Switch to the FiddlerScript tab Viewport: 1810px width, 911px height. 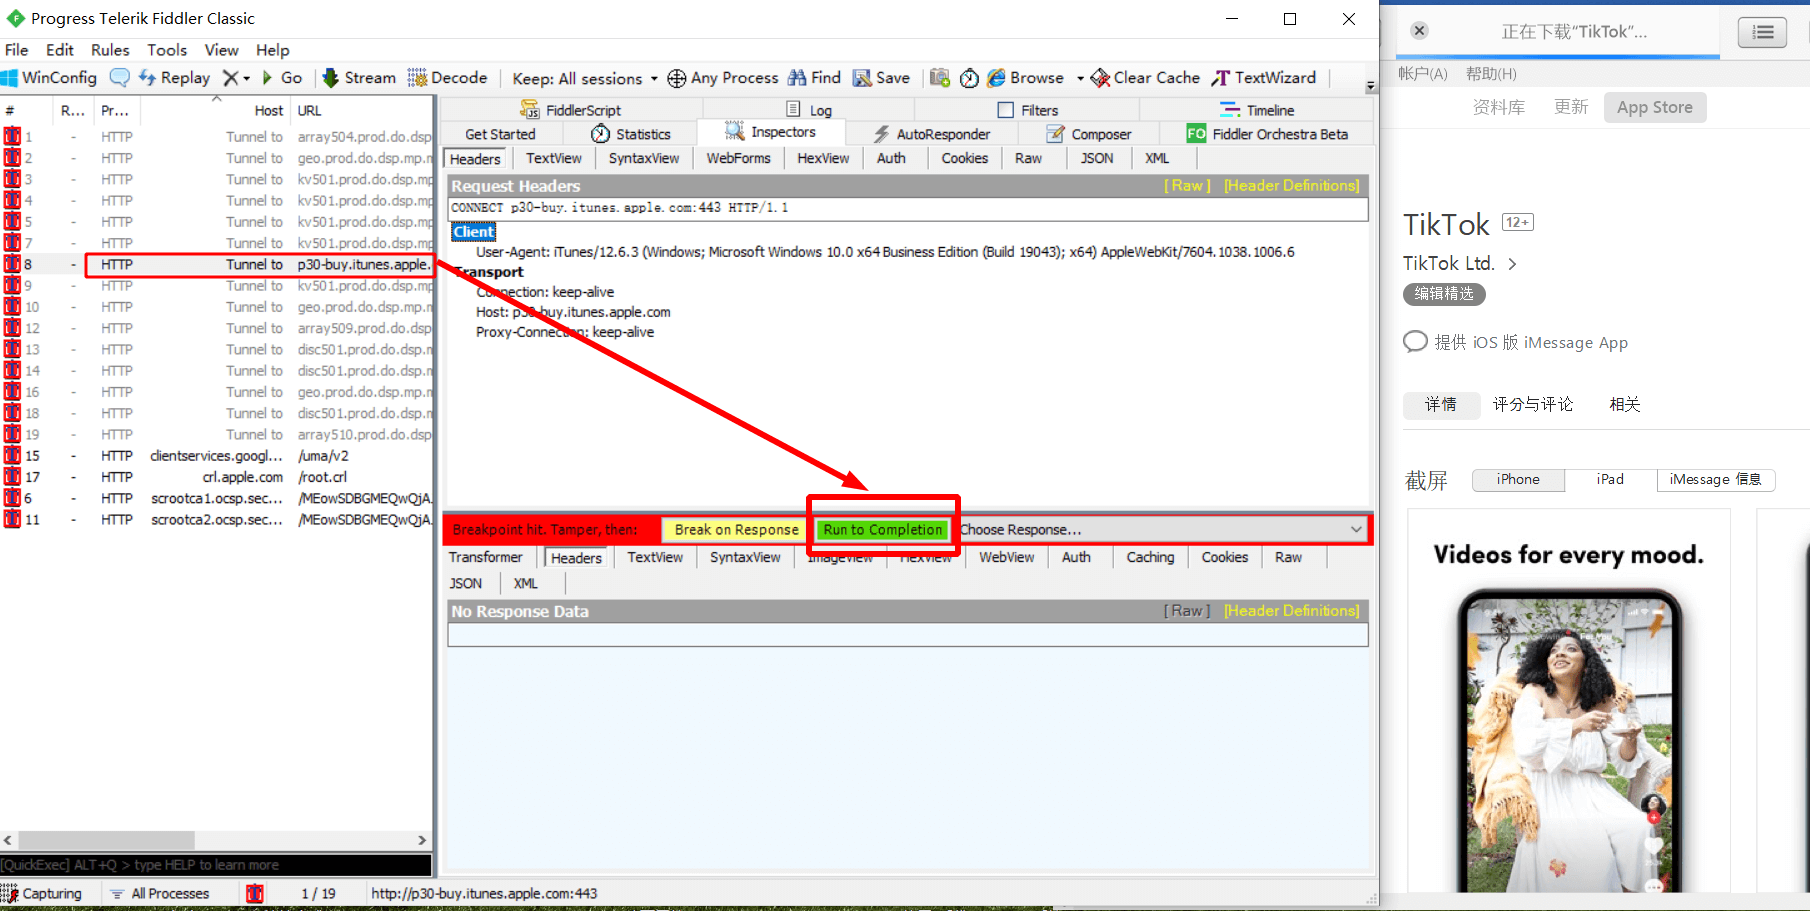point(571,110)
